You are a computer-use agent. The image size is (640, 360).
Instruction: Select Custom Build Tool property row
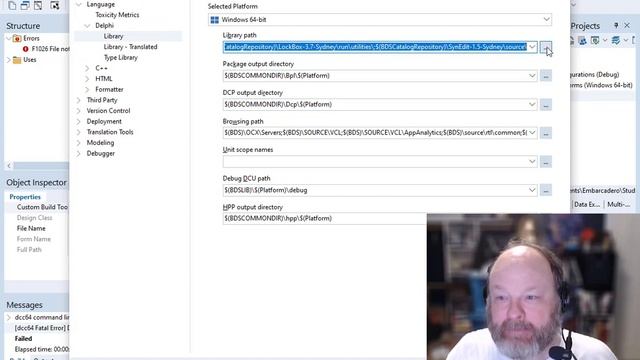point(42,207)
